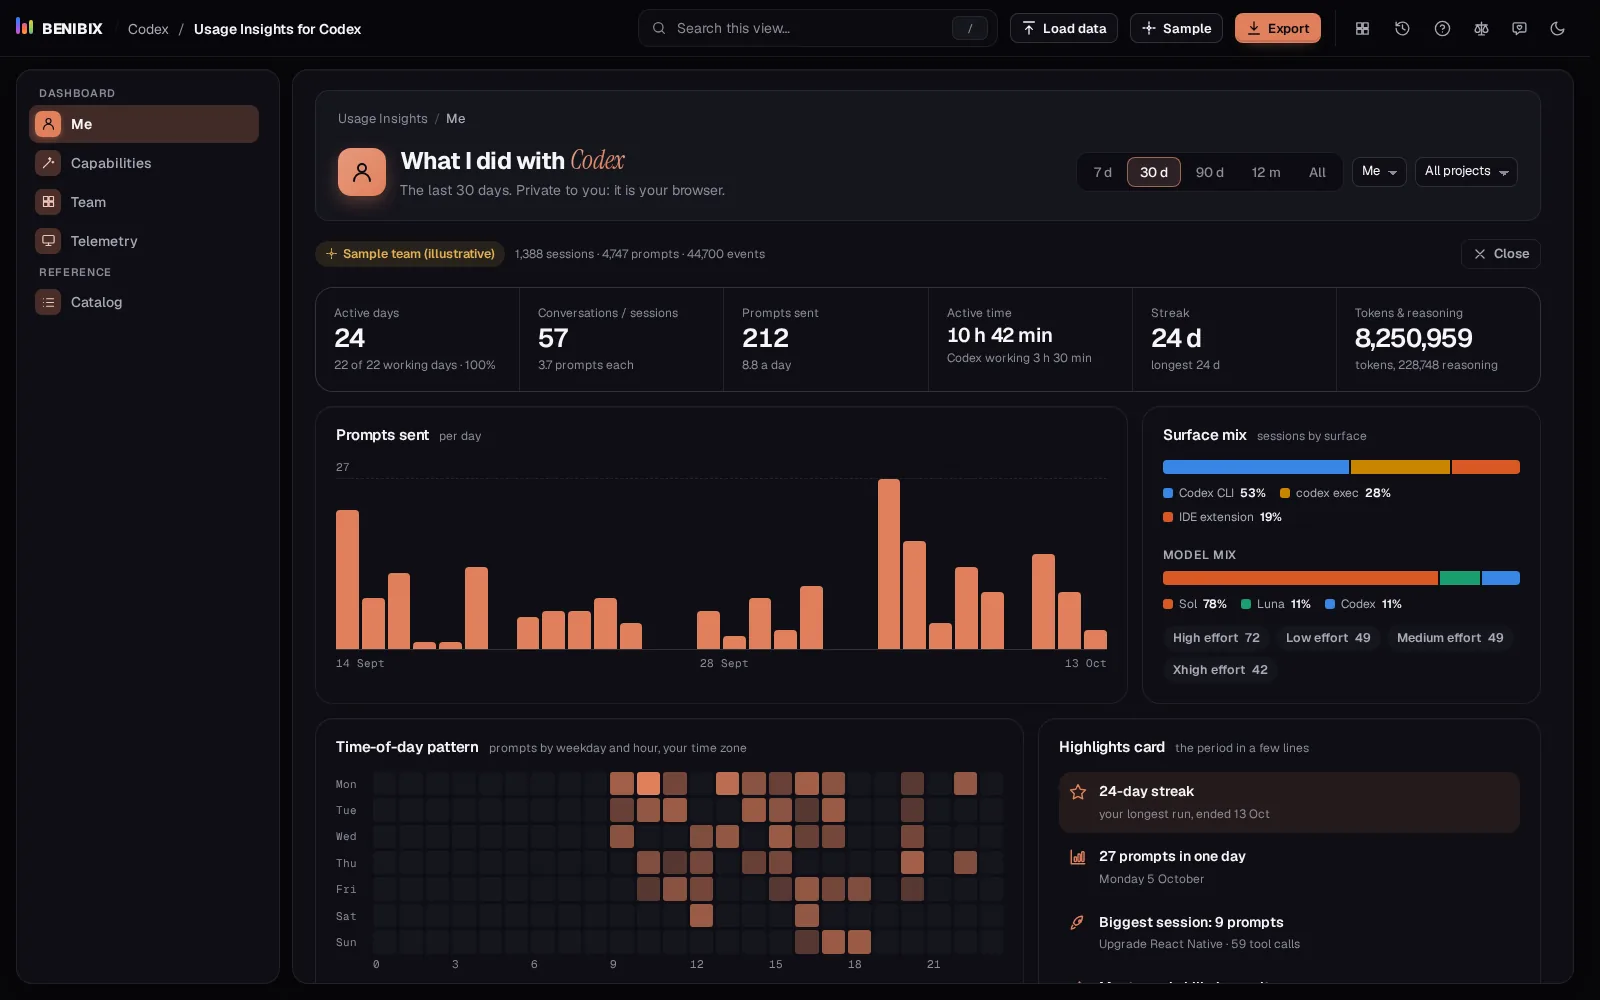The width and height of the screenshot is (1600, 1000).
Task: Open the help question mark icon
Action: click(1442, 29)
